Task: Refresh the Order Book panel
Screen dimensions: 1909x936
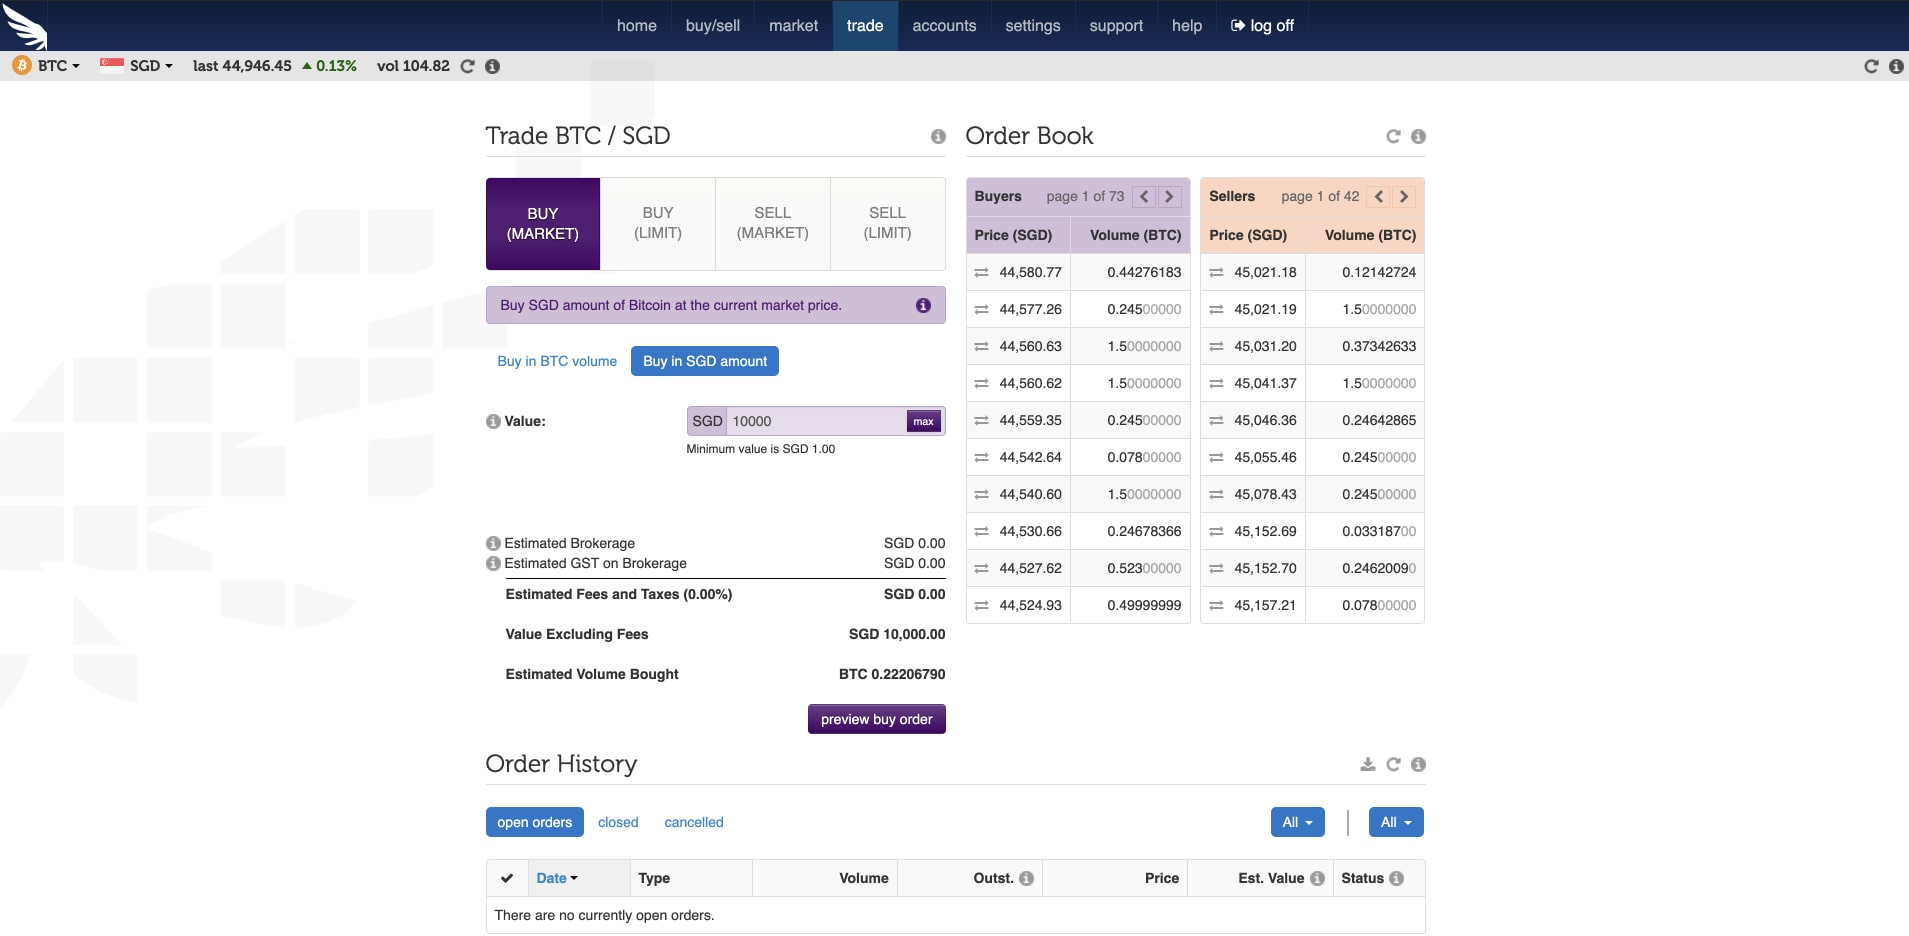Action: click(1393, 136)
